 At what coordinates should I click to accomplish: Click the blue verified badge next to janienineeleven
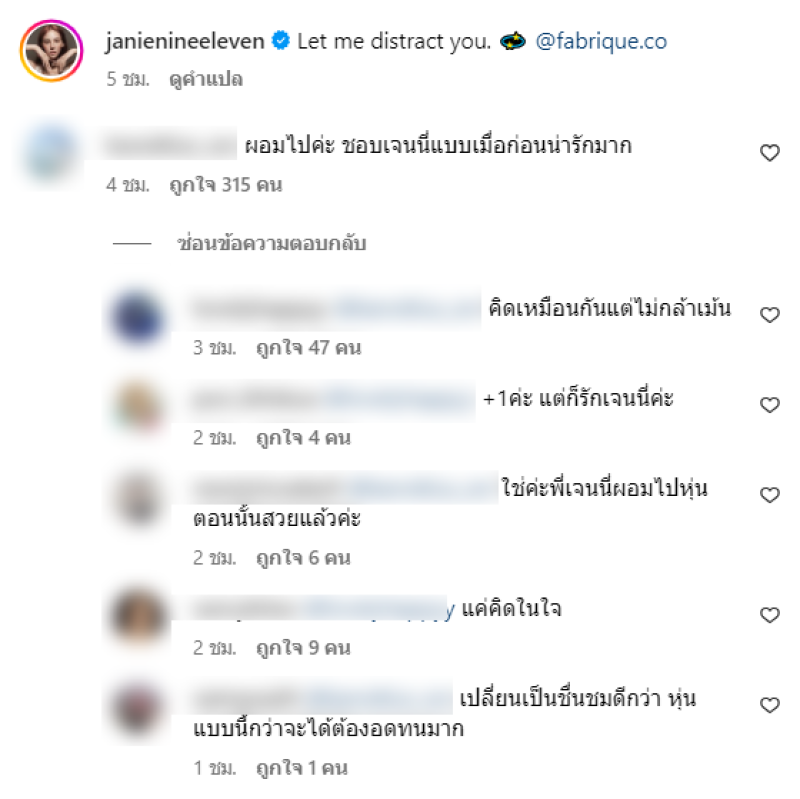280,40
